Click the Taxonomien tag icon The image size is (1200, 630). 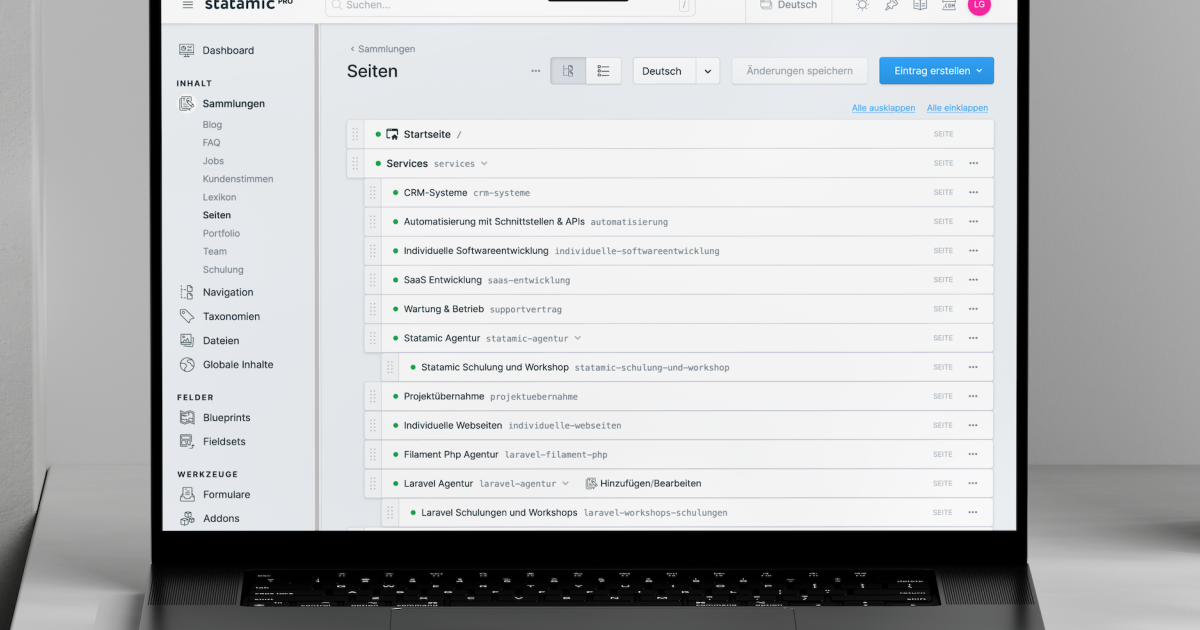pyautogui.click(x=186, y=316)
